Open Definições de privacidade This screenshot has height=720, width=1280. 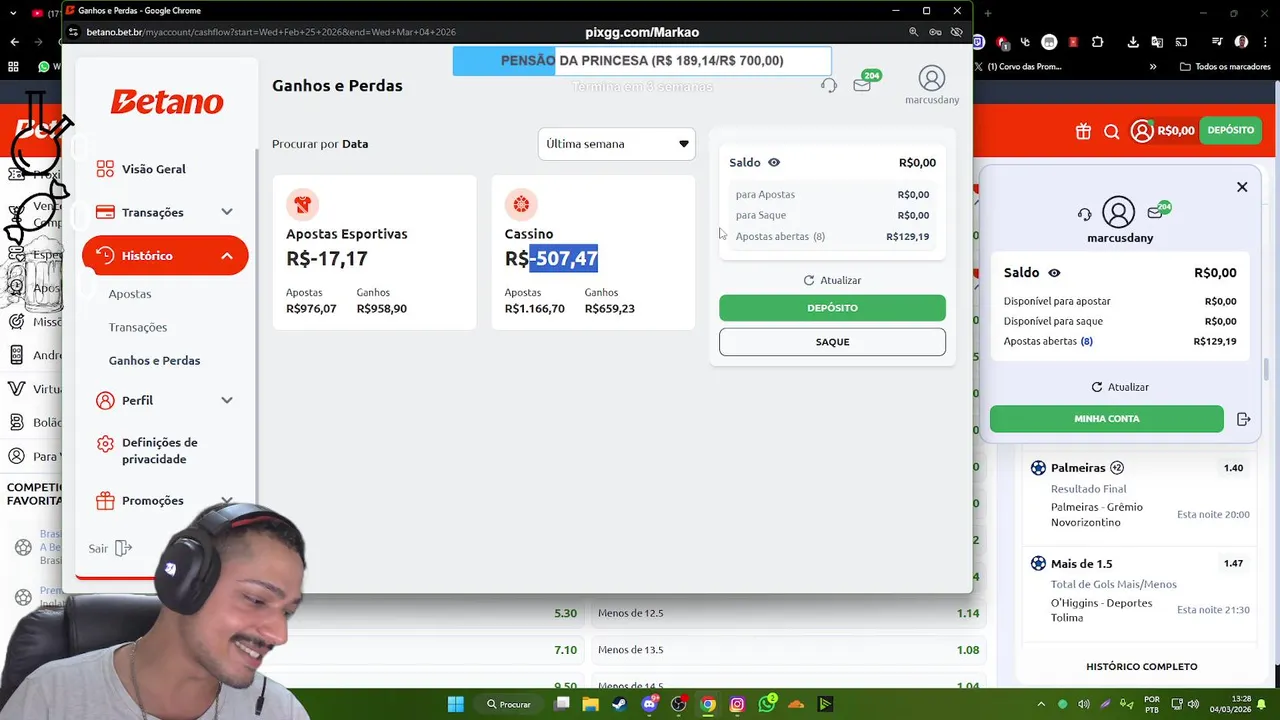pos(160,451)
